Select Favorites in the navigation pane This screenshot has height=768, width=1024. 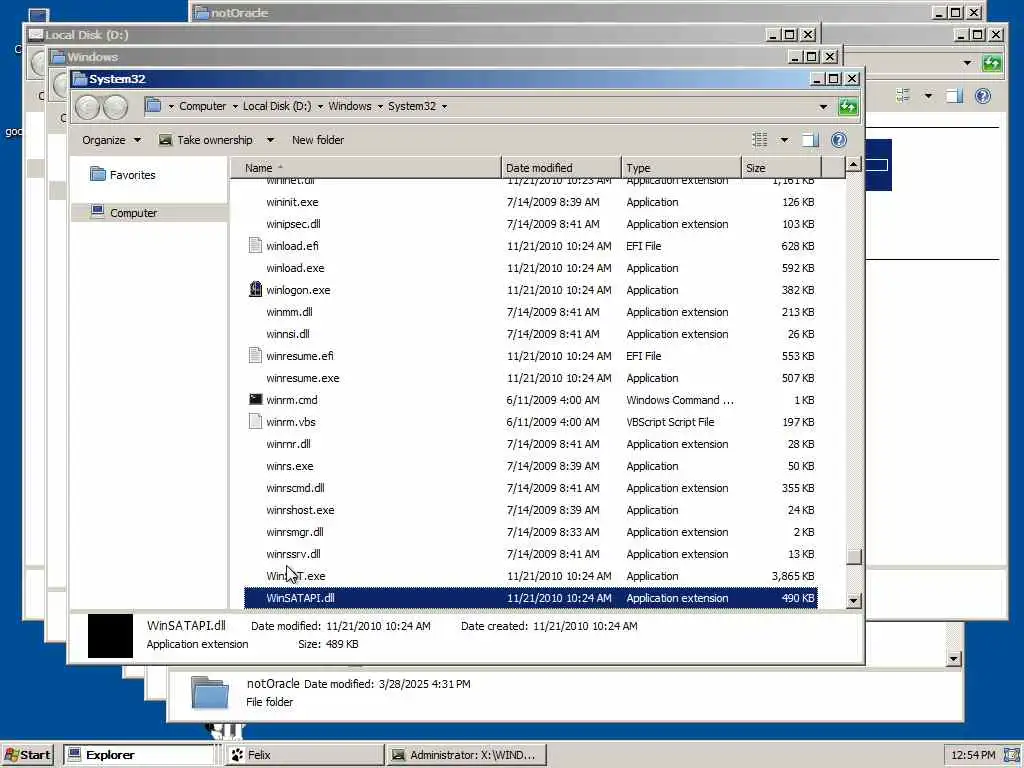pos(132,175)
